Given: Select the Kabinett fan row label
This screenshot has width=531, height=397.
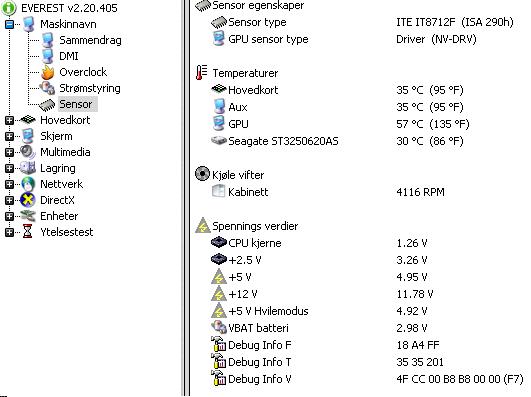Looking at the screenshot, I should coord(248,192).
